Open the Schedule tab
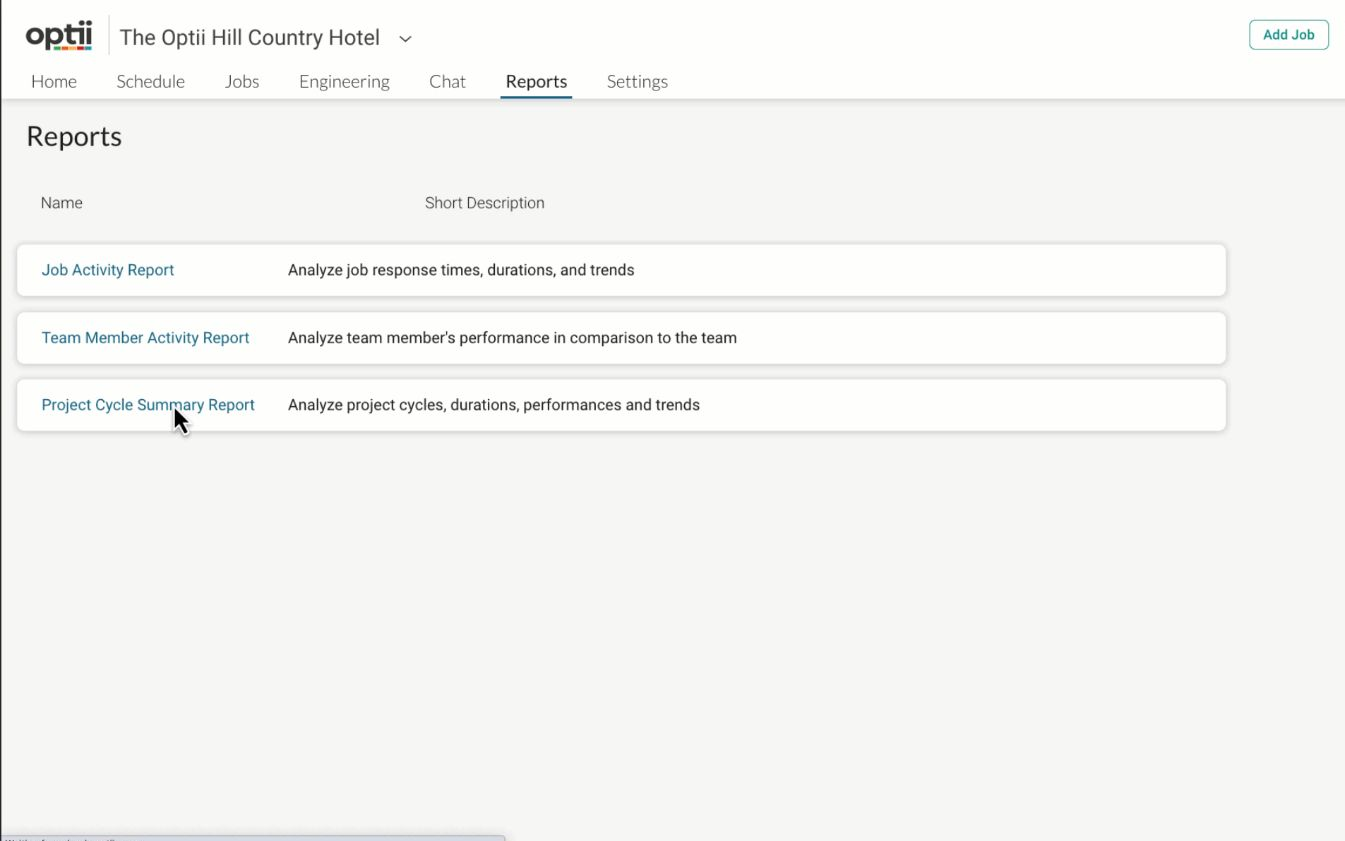Image resolution: width=1345 pixels, height=841 pixels. pyautogui.click(x=150, y=82)
